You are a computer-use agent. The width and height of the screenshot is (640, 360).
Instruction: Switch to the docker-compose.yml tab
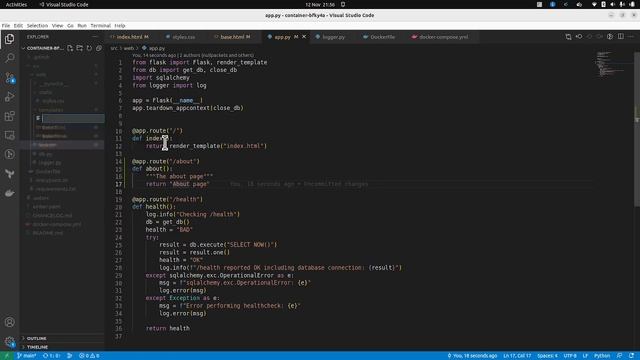pyautogui.click(x=444, y=37)
